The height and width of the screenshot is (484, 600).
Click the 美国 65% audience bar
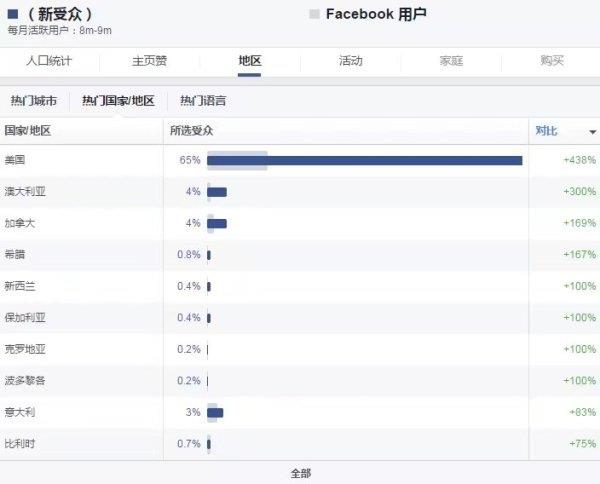click(364, 160)
